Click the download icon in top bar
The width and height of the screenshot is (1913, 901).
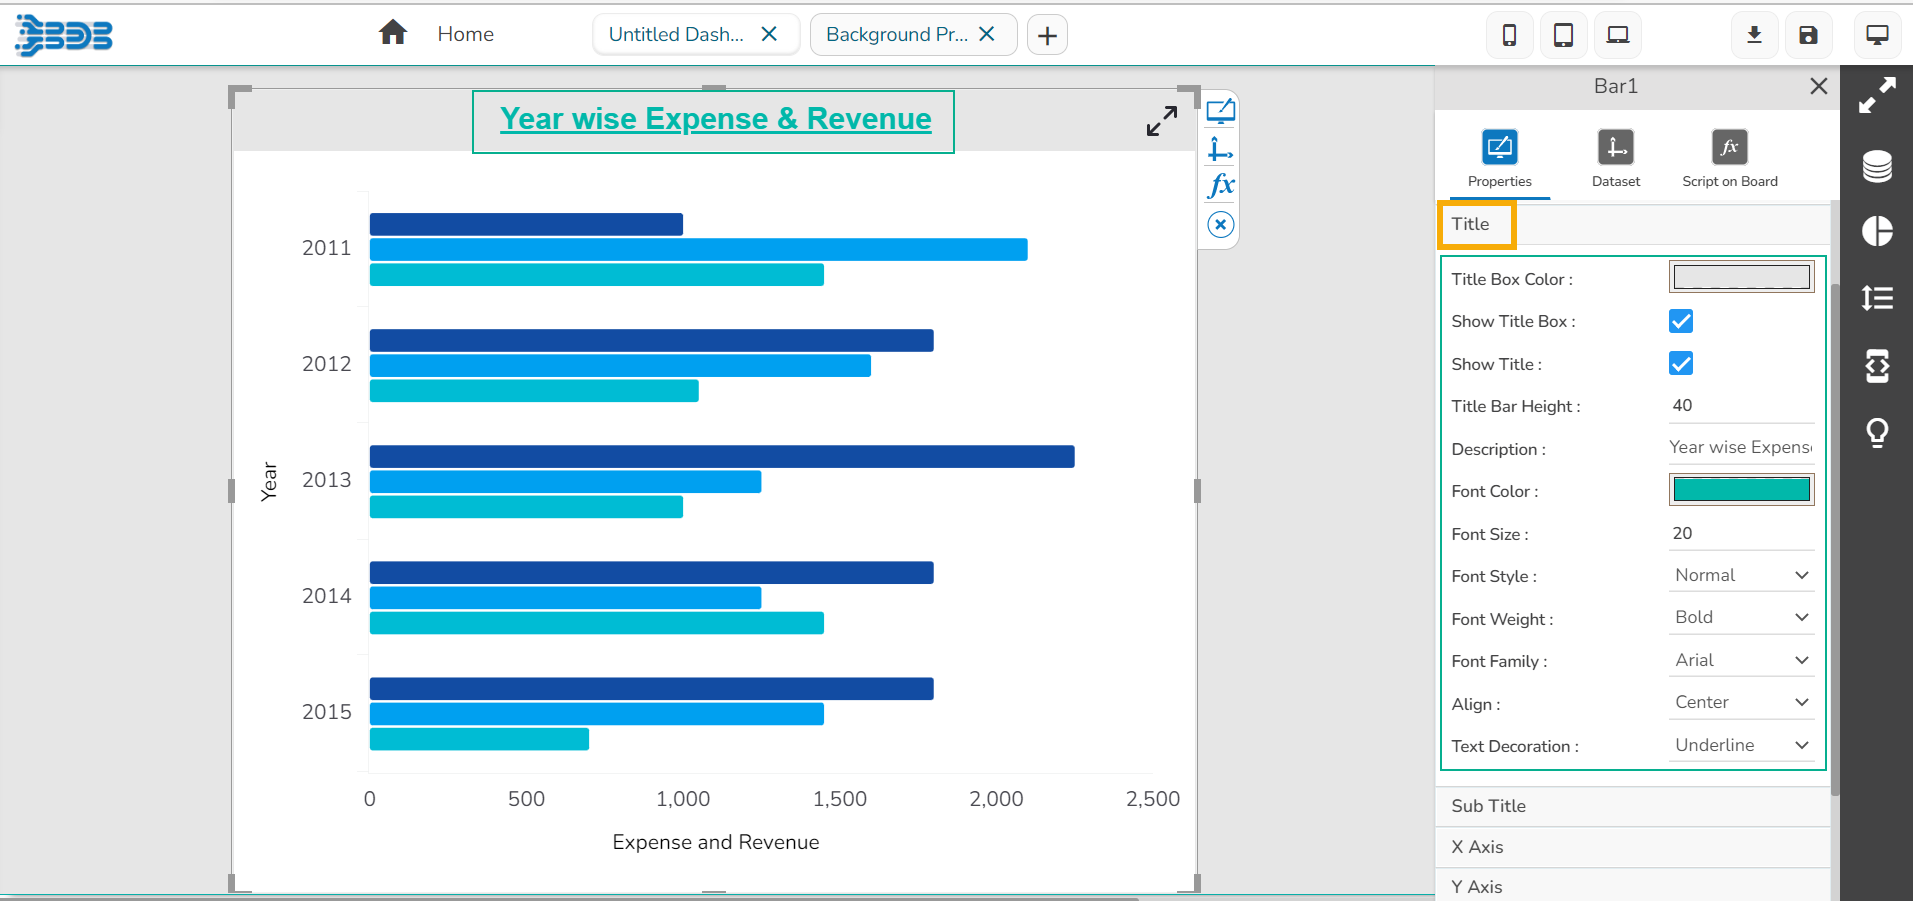[x=1754, y=36]
